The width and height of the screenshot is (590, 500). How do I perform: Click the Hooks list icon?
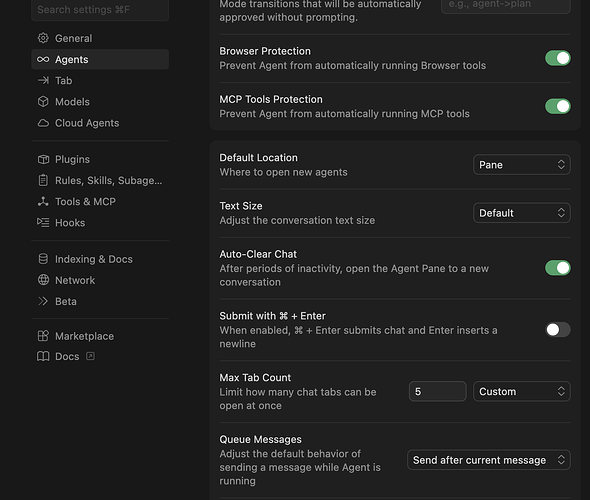coord(43,223)
